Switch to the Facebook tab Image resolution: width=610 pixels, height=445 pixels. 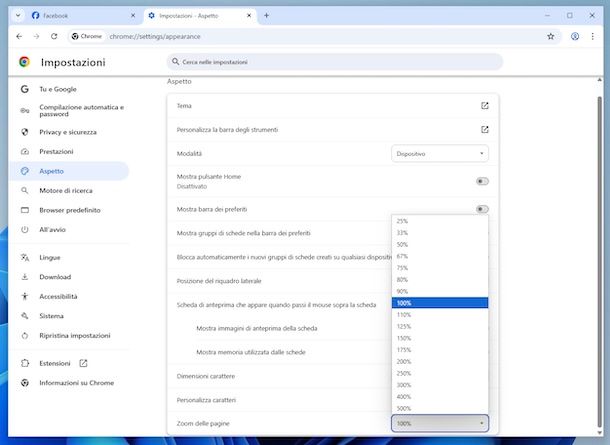click(84, 16)
